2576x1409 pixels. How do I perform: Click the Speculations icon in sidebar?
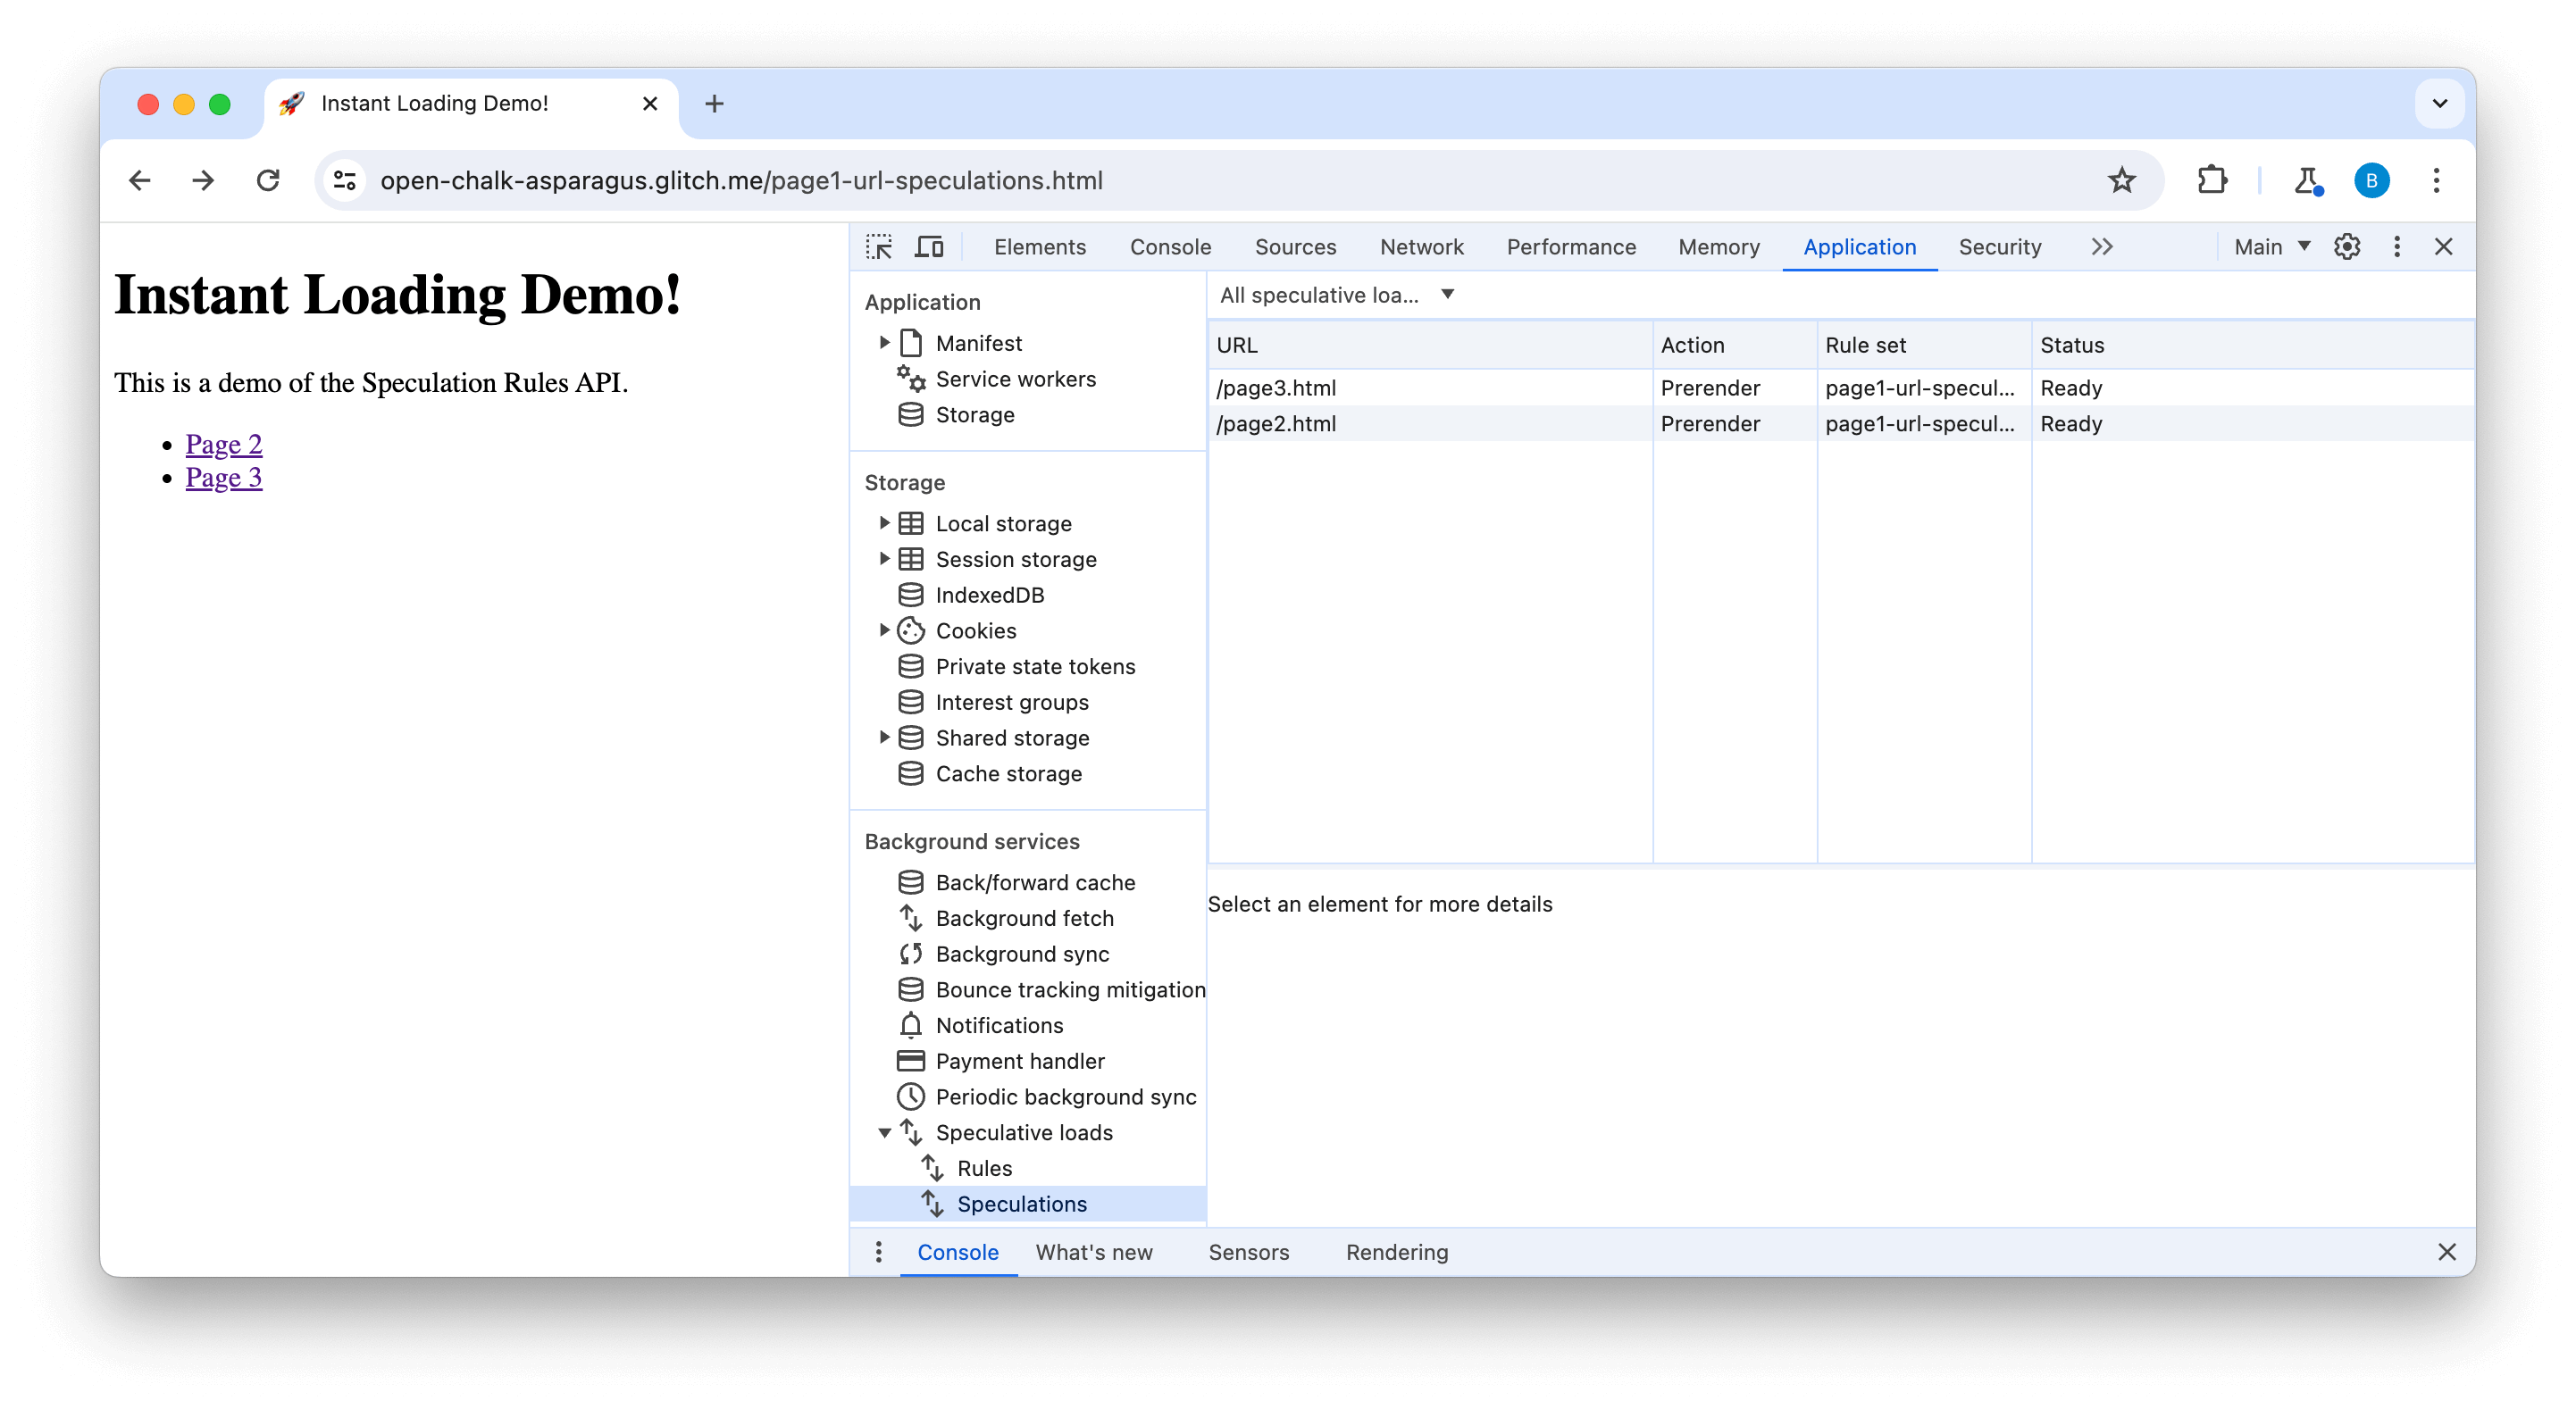[x=935, y=1205]
